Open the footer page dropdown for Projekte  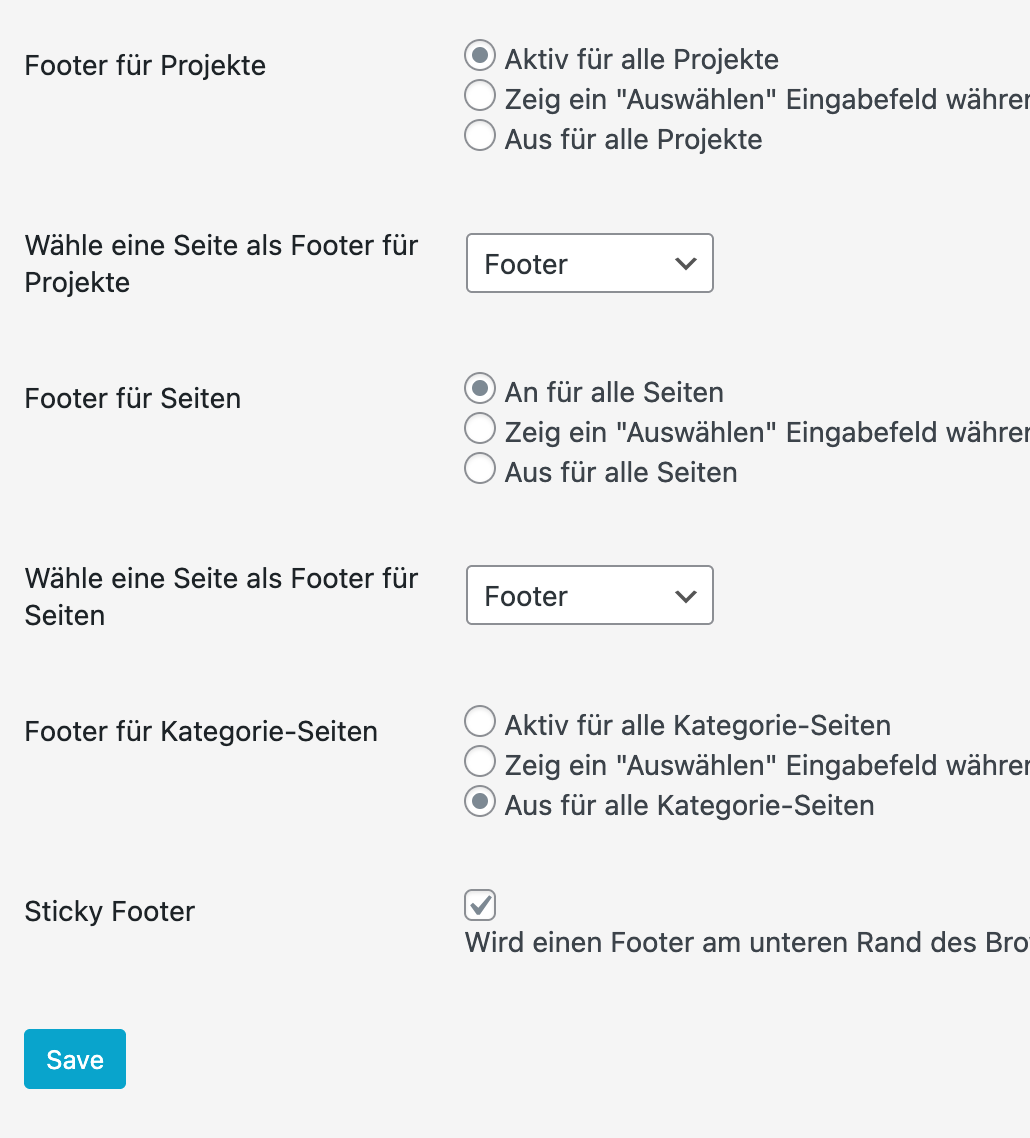click(x=589, y=264)
